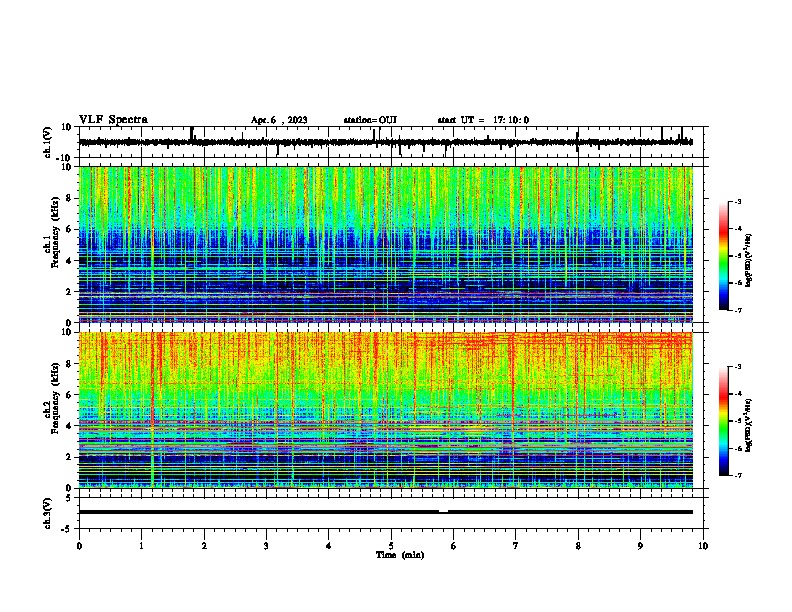Screen dimensions: 792x612
Task: Click the "VLF Spectra" plot title
Action: click(x=113, y=120)
